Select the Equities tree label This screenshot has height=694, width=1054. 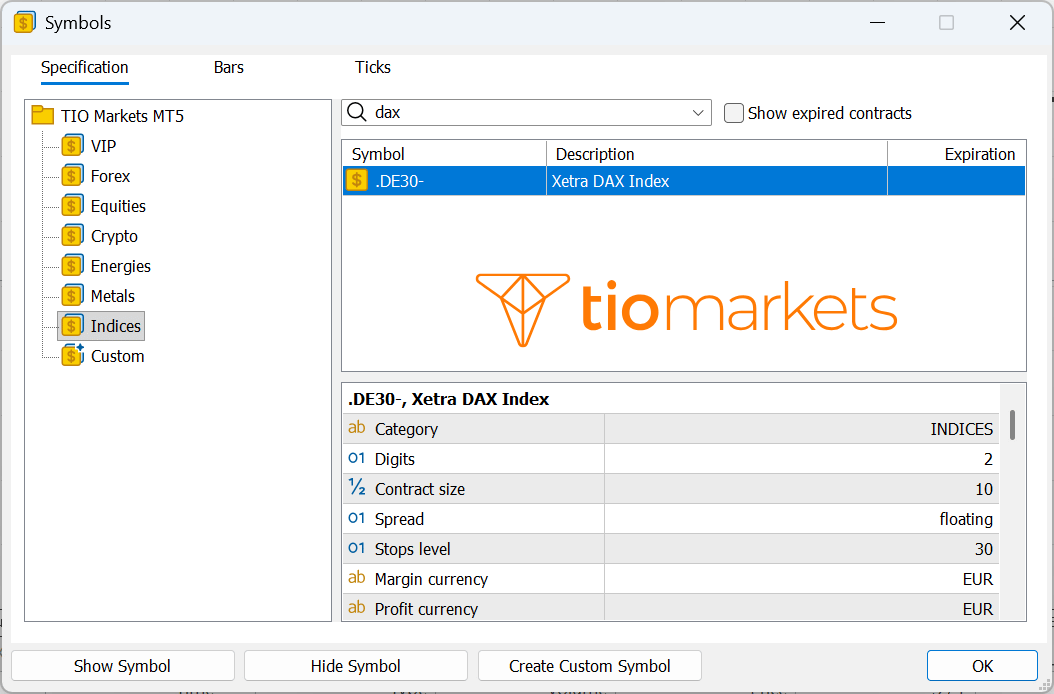click(118, 206)
